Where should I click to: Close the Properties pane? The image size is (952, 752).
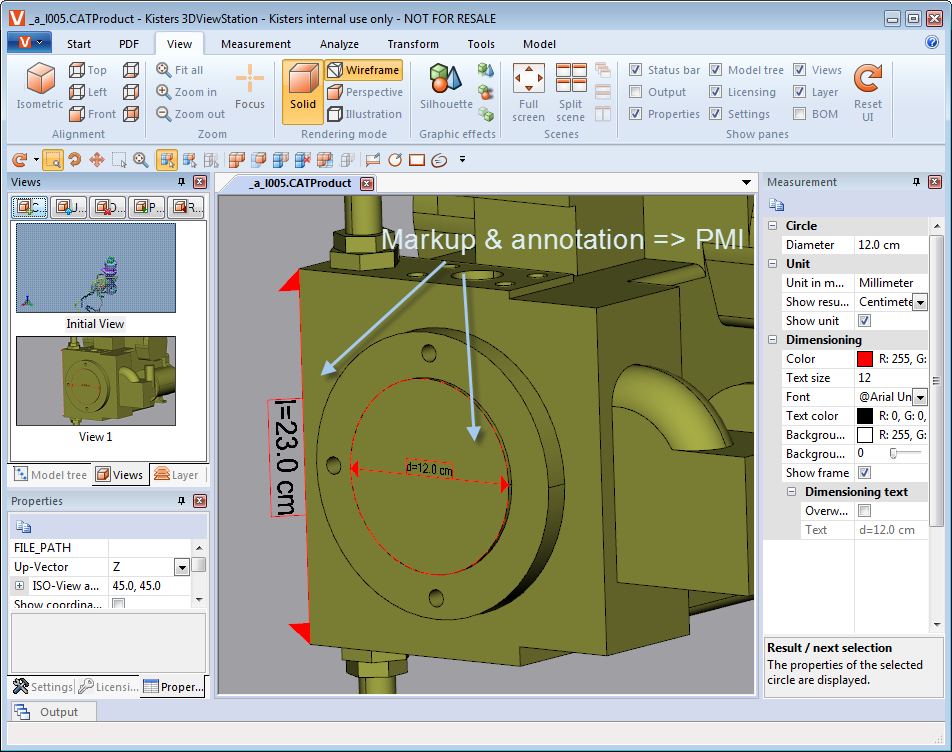(200, 501)
